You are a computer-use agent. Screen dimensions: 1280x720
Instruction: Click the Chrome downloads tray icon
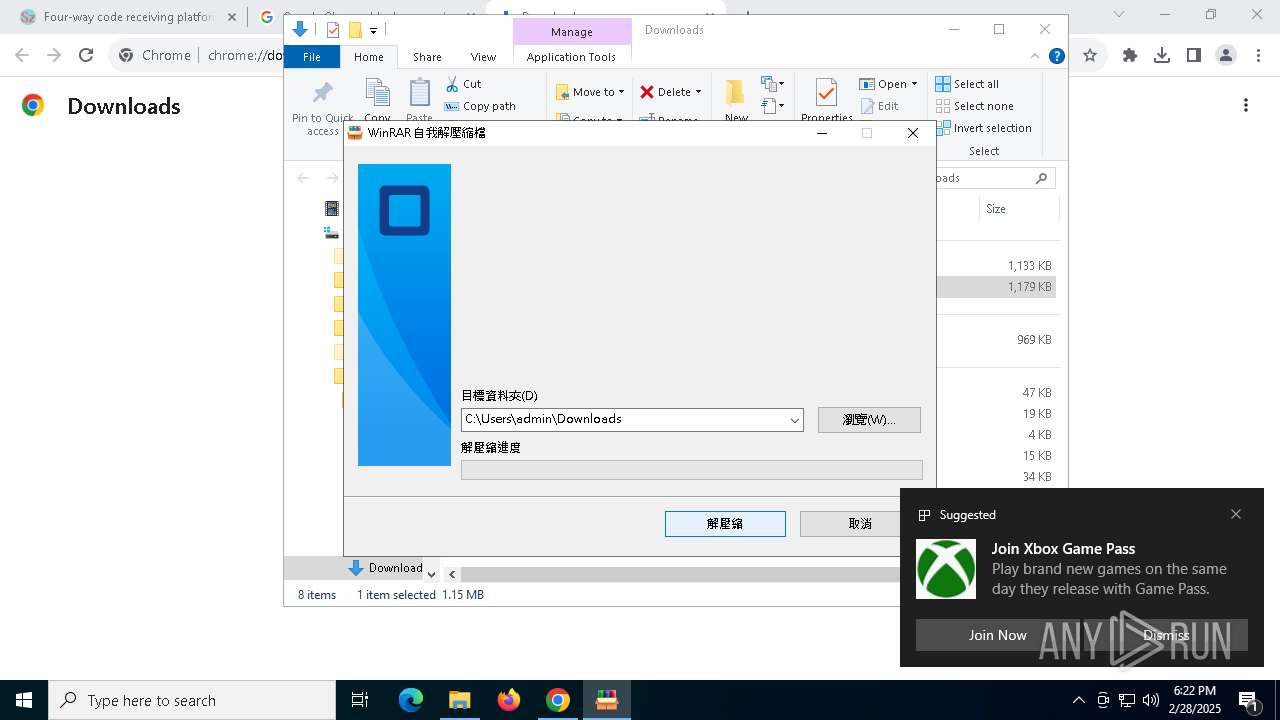click(1162, 56)
